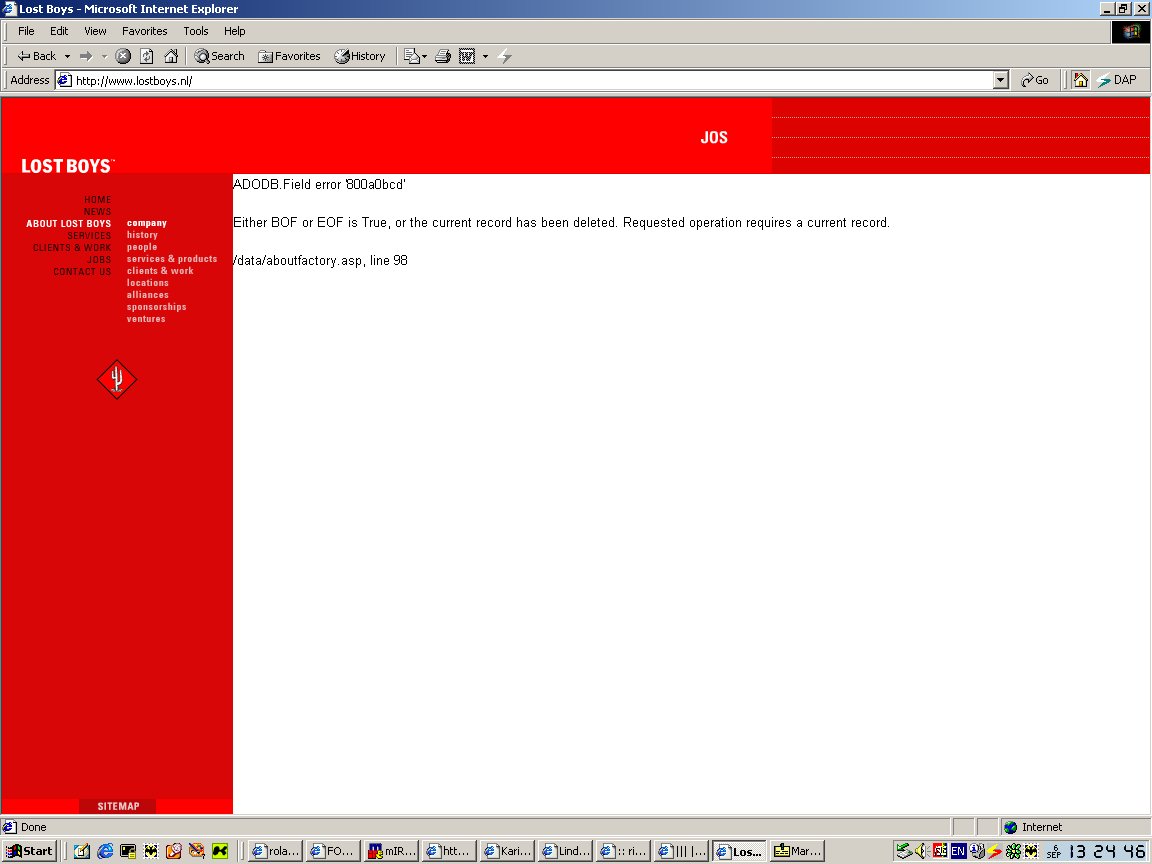The image size is (1152, 864).
Task: Open the Windows Start menu
Action: pos(30,851)
